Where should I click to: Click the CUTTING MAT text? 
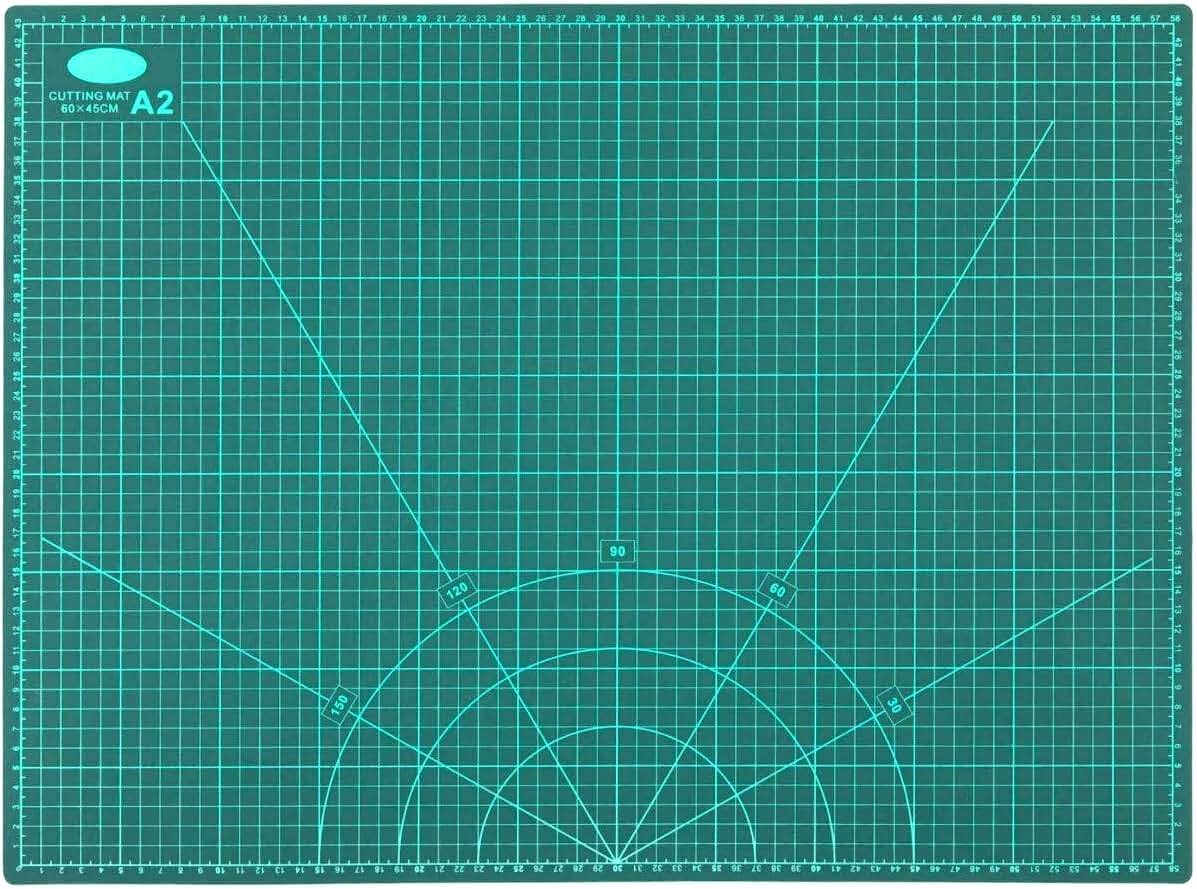(87, 96)
